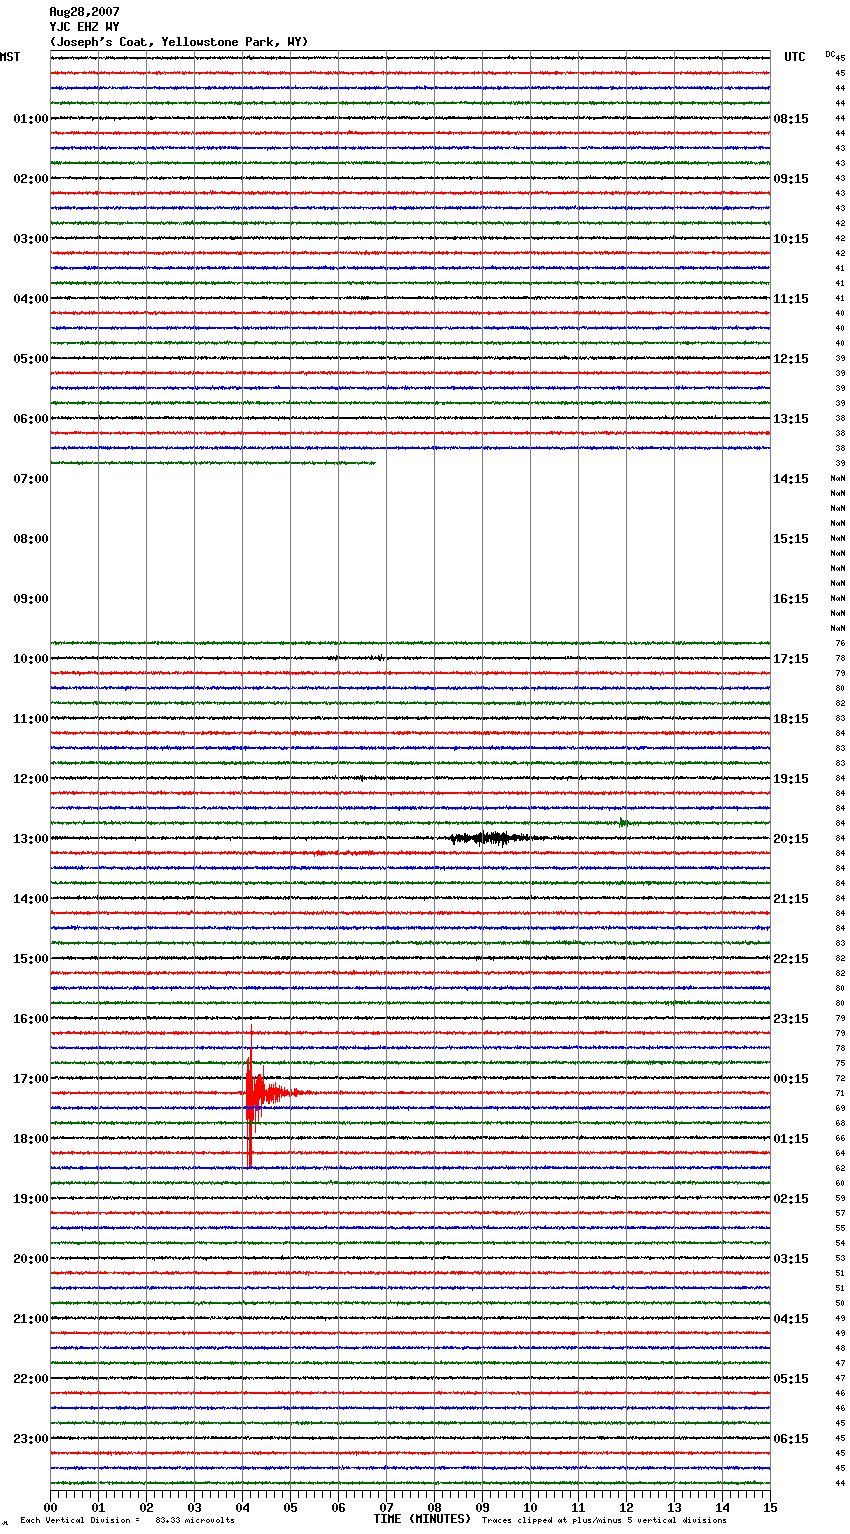This screenshot has height=1534, width=850.
Task: Click the date header Aug28,2007
Action: tap(84, 11)
